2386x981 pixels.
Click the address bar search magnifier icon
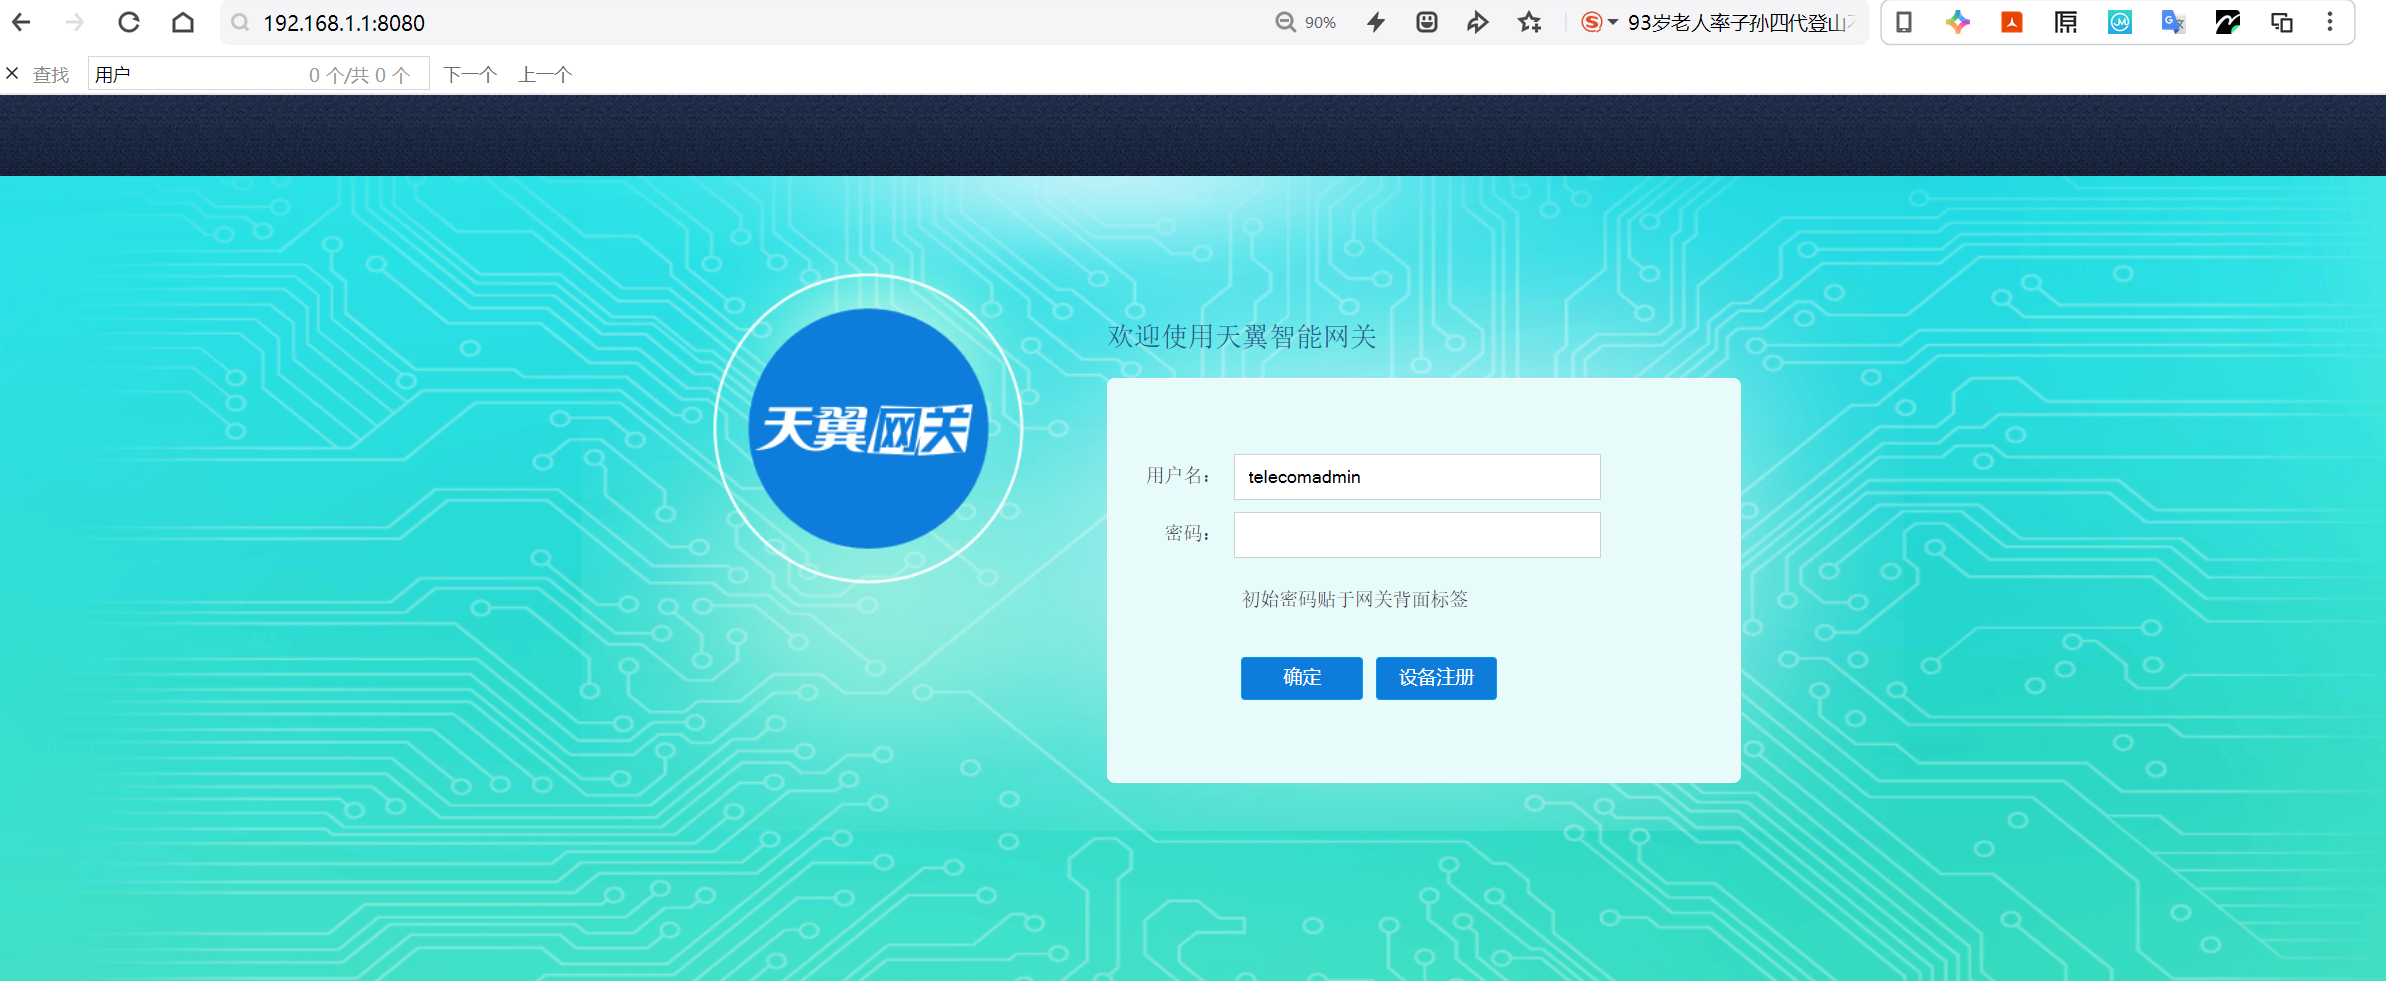(x=240, y=22)
